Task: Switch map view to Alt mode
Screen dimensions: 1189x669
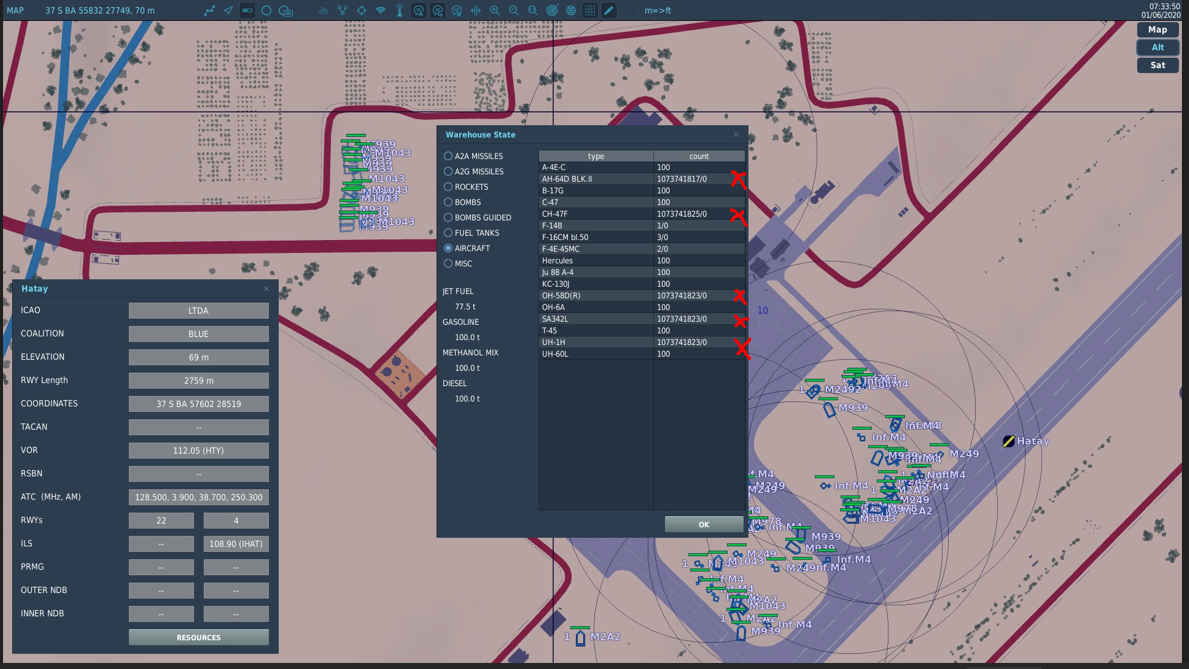Action: click(1158, 47)
